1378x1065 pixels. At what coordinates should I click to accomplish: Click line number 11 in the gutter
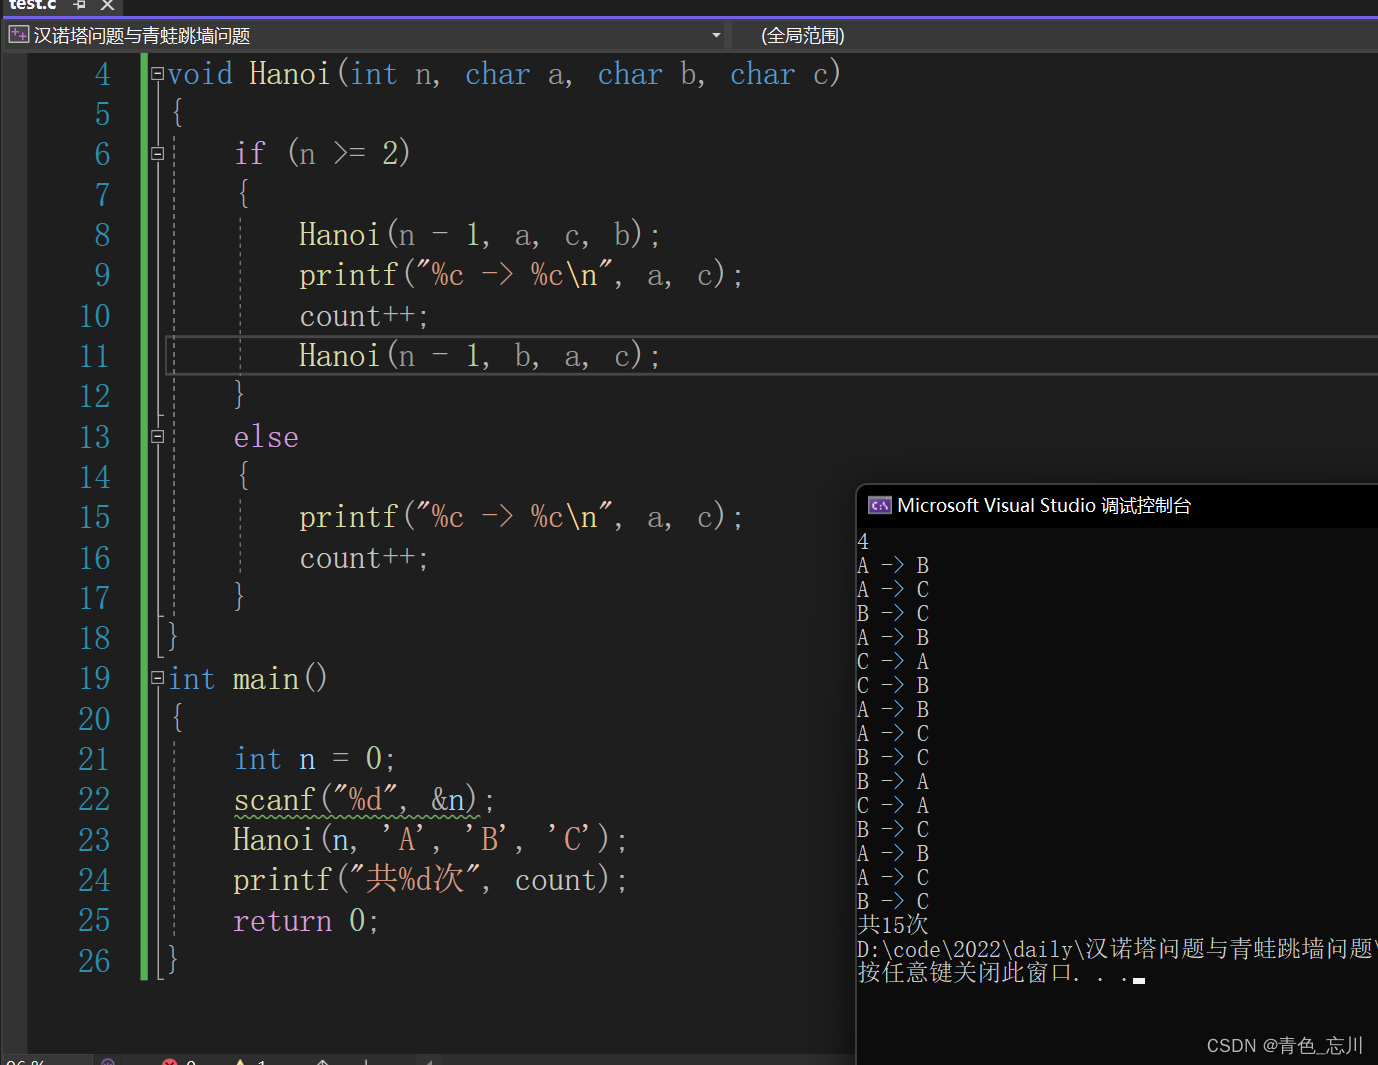pos(94,356)
